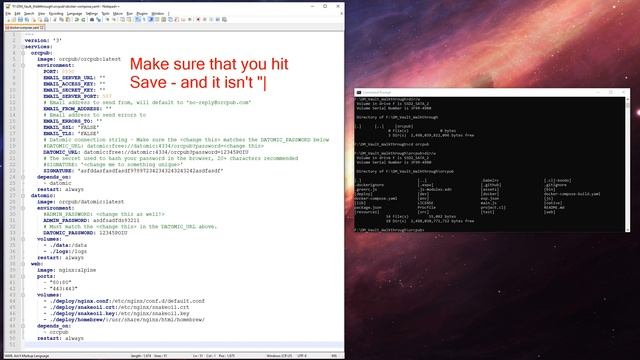Click the UTF-8 encoding in status bar
640x360 pixels.
click(x=302, y=356)
